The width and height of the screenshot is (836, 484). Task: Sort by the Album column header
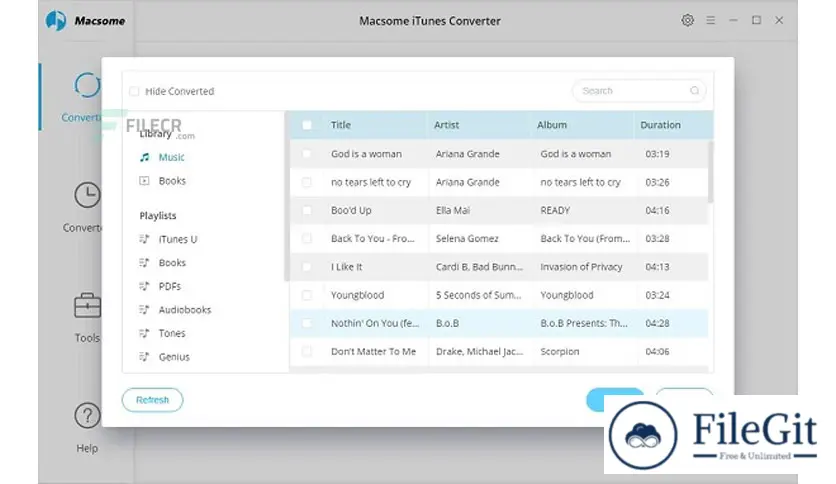(x=552, y=125)
